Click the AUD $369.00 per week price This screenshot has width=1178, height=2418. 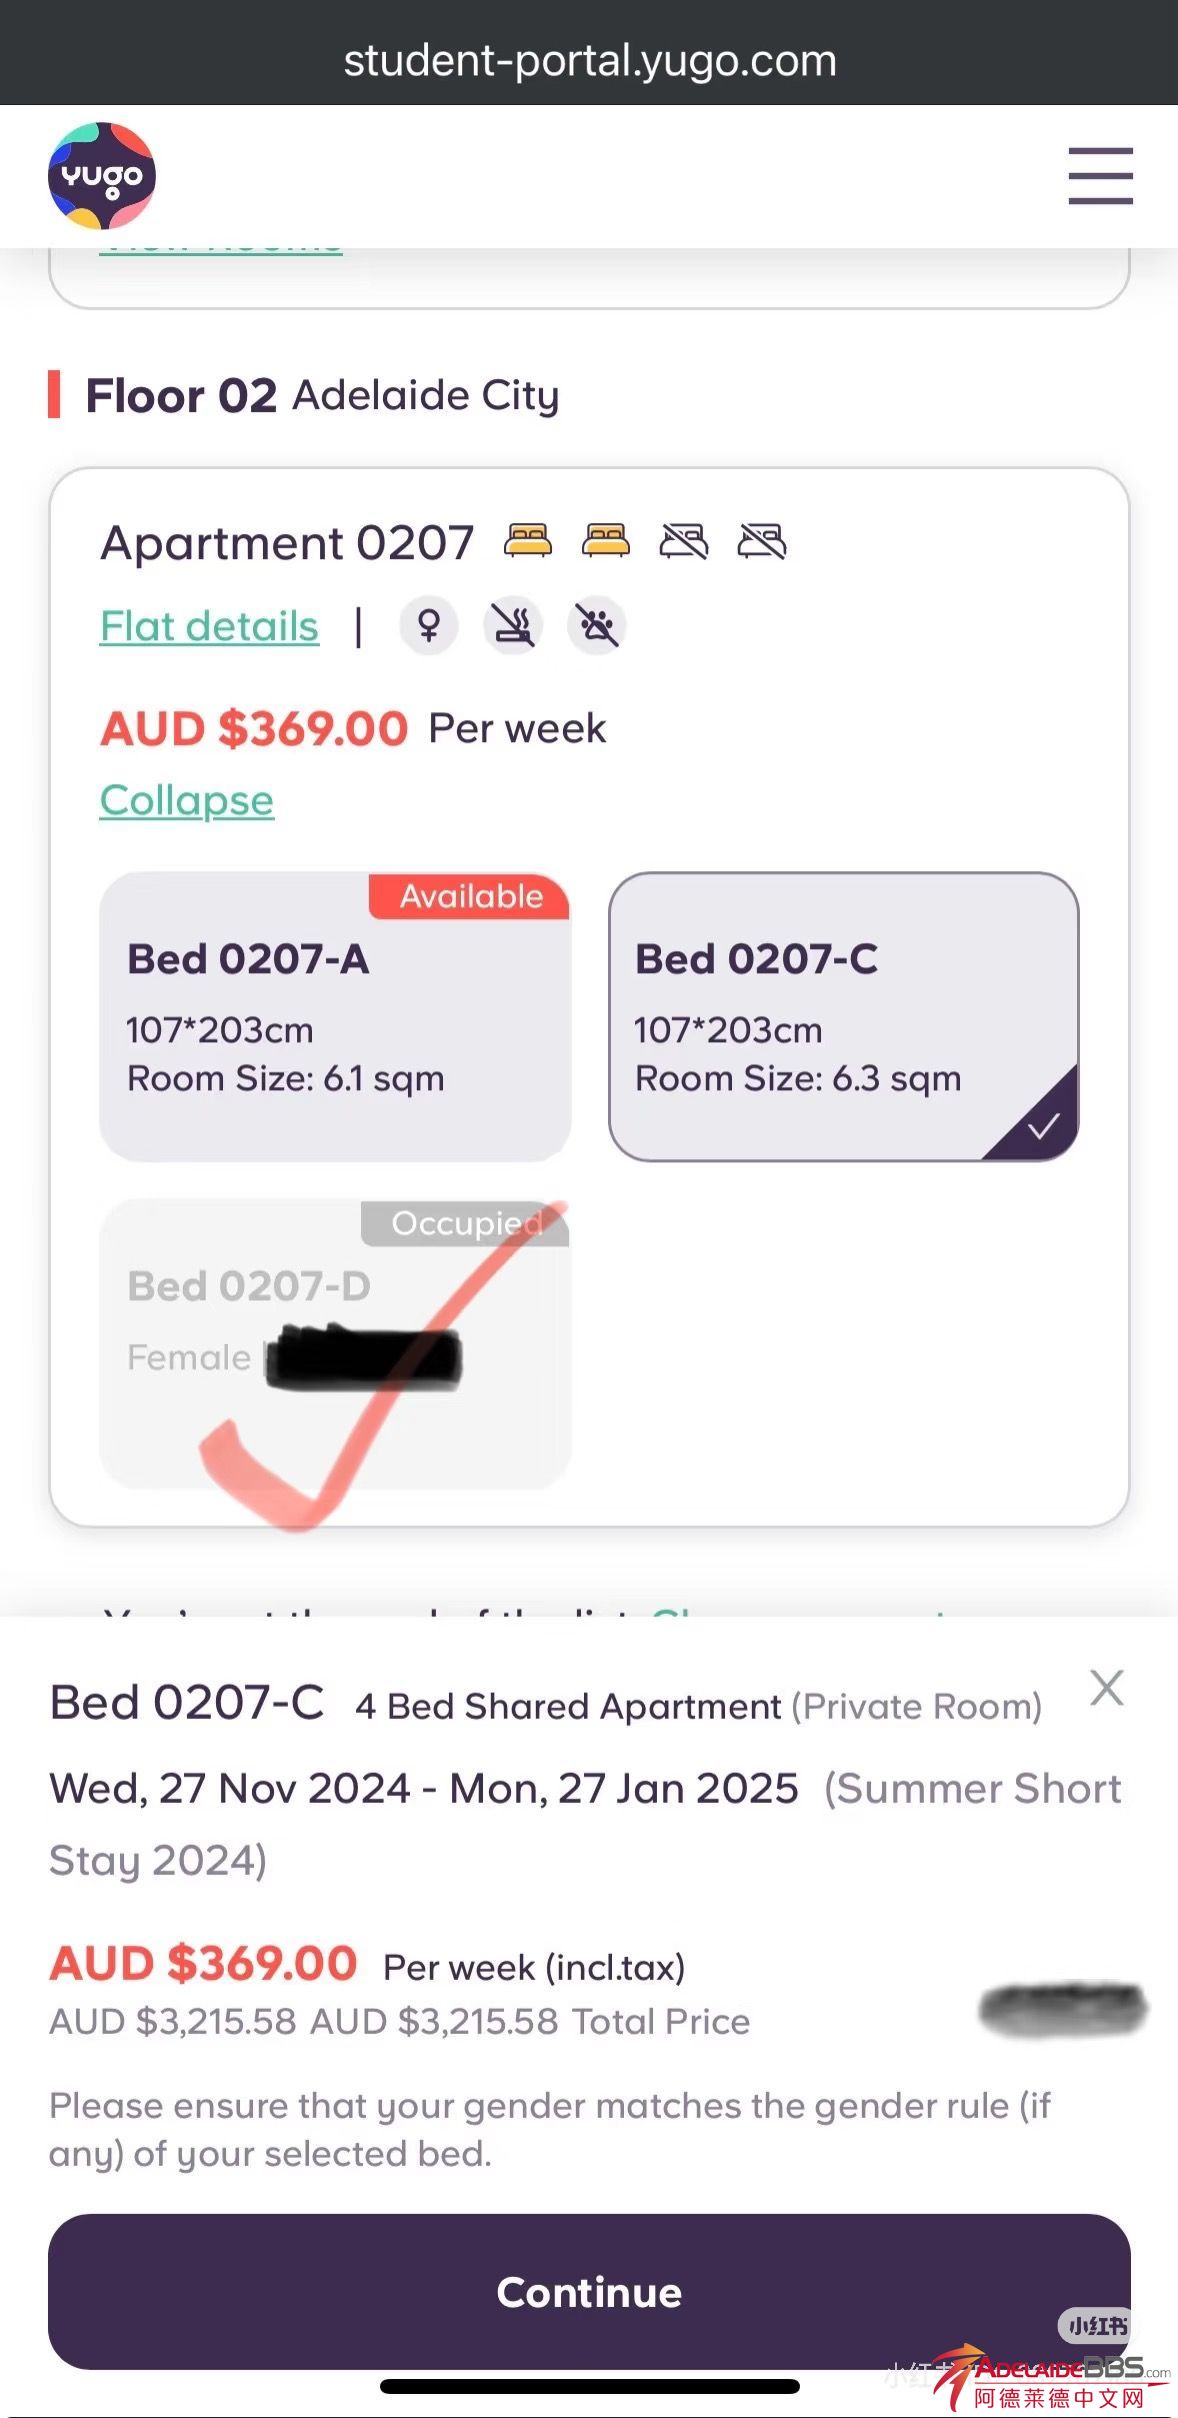[254, 729]
